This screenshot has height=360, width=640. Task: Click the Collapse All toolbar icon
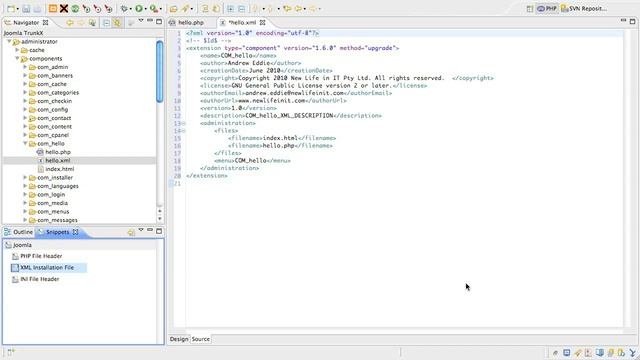(242, 9)
